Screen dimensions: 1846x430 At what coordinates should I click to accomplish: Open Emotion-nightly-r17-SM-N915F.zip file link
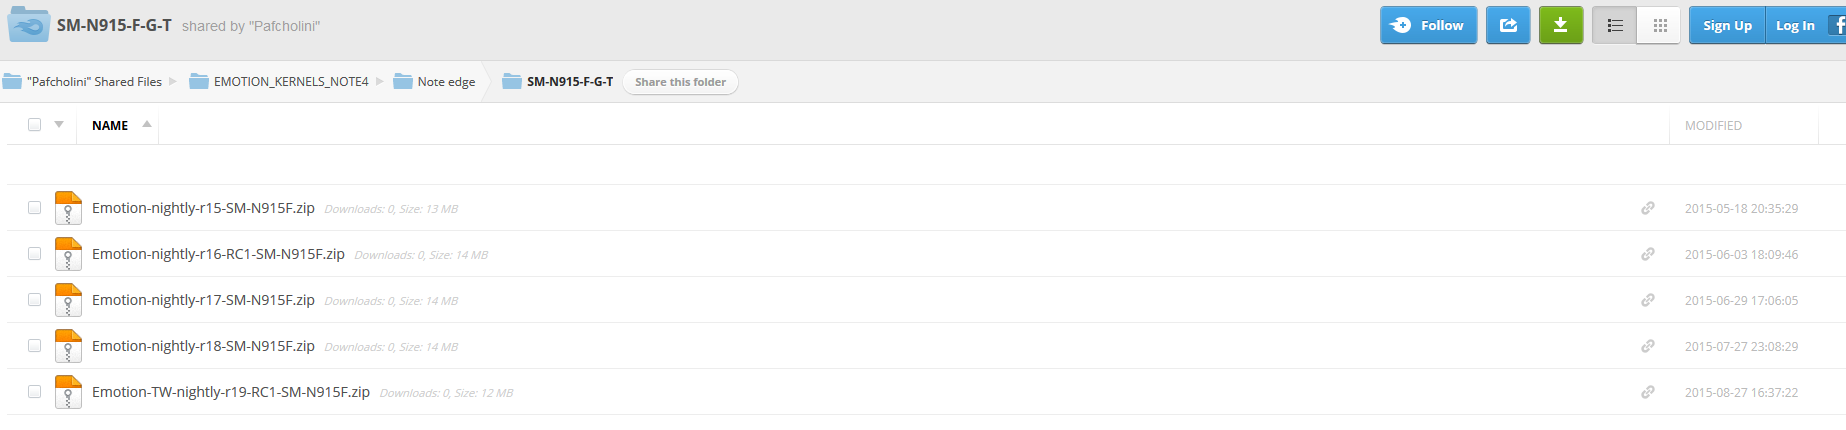point(203,300)
